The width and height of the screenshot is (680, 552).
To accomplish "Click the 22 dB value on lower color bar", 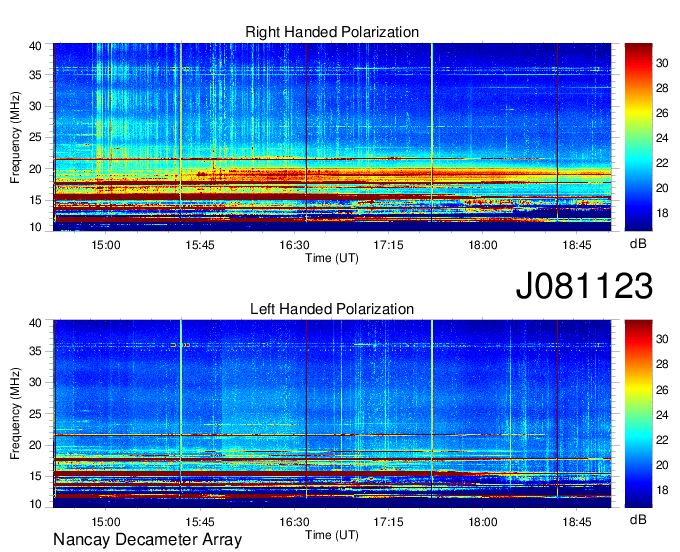I will coord(662,440).
